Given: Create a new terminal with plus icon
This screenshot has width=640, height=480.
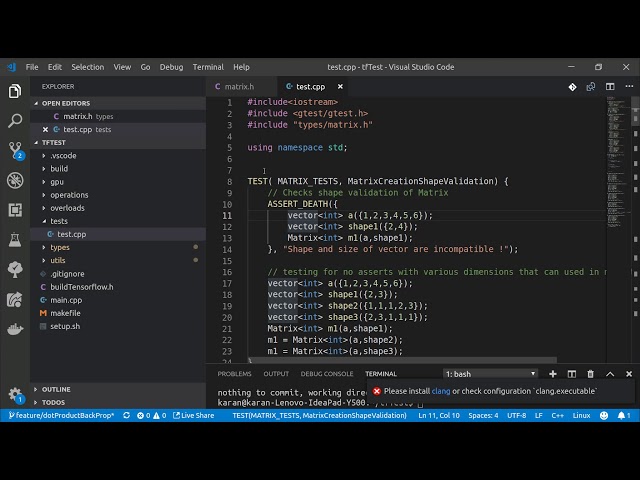Looking at the screenshot, I should [x=553, y=374].
